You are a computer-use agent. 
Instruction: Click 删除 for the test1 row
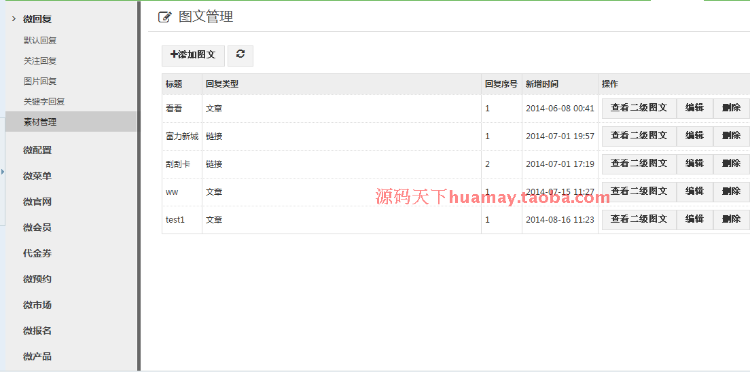pos(731,219)
